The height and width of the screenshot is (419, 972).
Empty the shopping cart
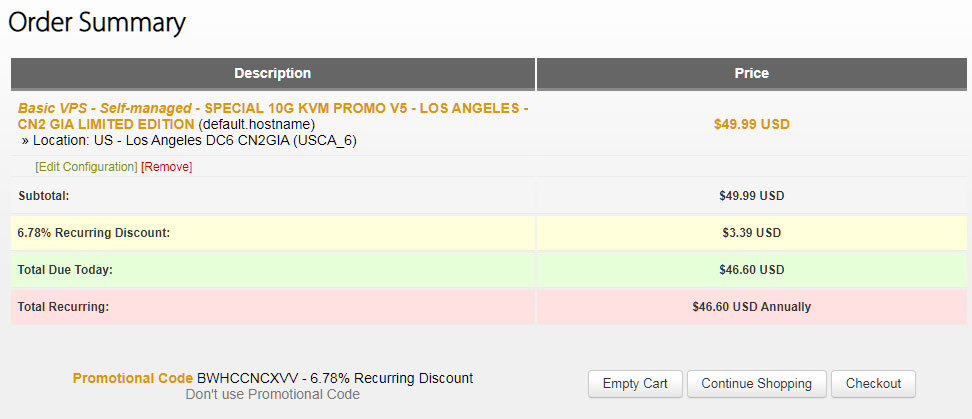pyautogui.click(x=635, y=384)
